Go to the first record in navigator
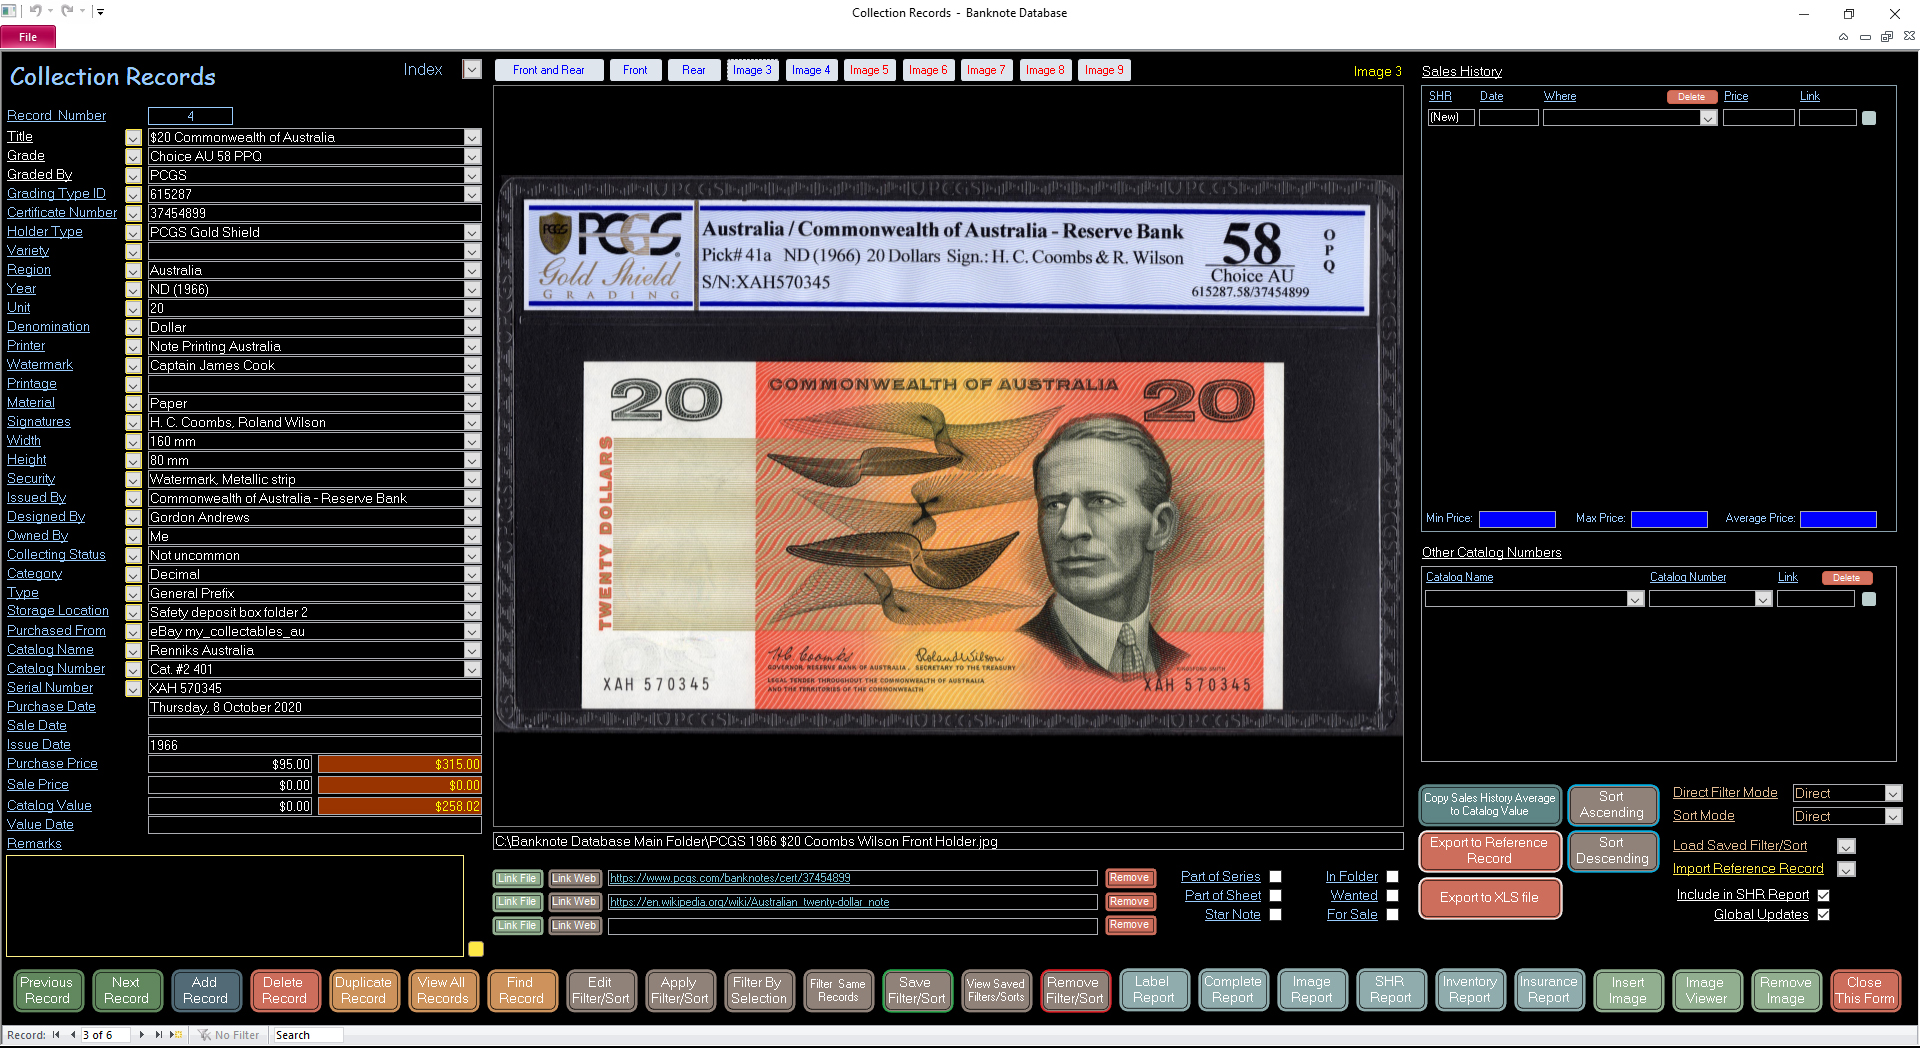This screenshot has height=1048, width=1920. click(56, 1035)
